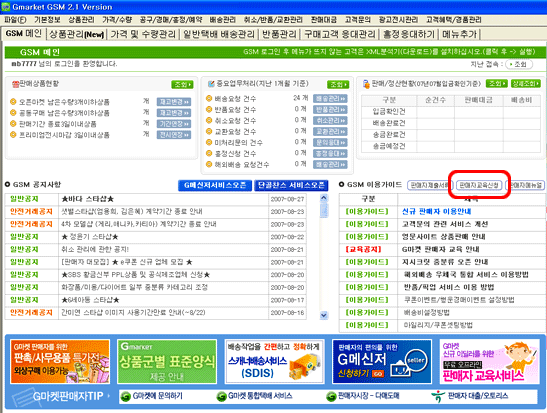Open 영문사이트 상품판매 안내 guide

(x=443, y=236)
